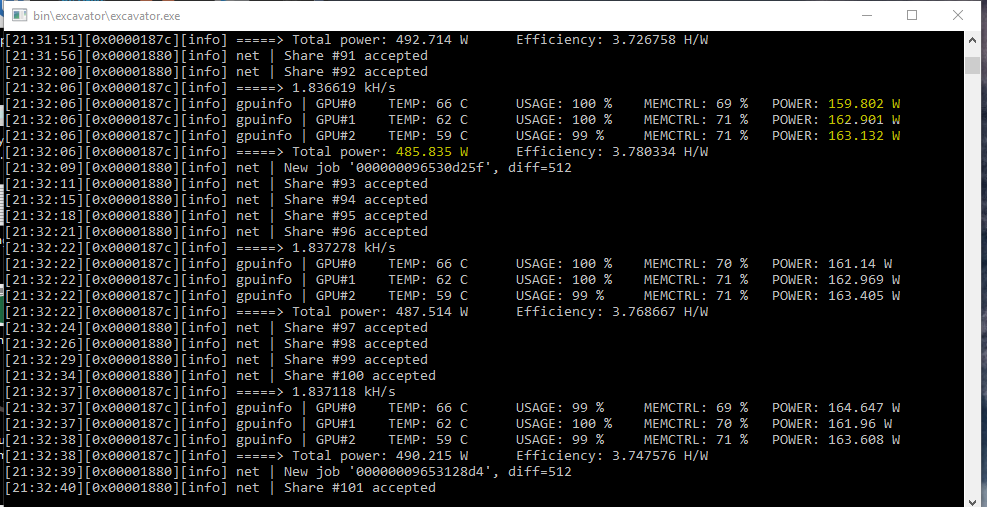Click total power 490.215 W

432,456
